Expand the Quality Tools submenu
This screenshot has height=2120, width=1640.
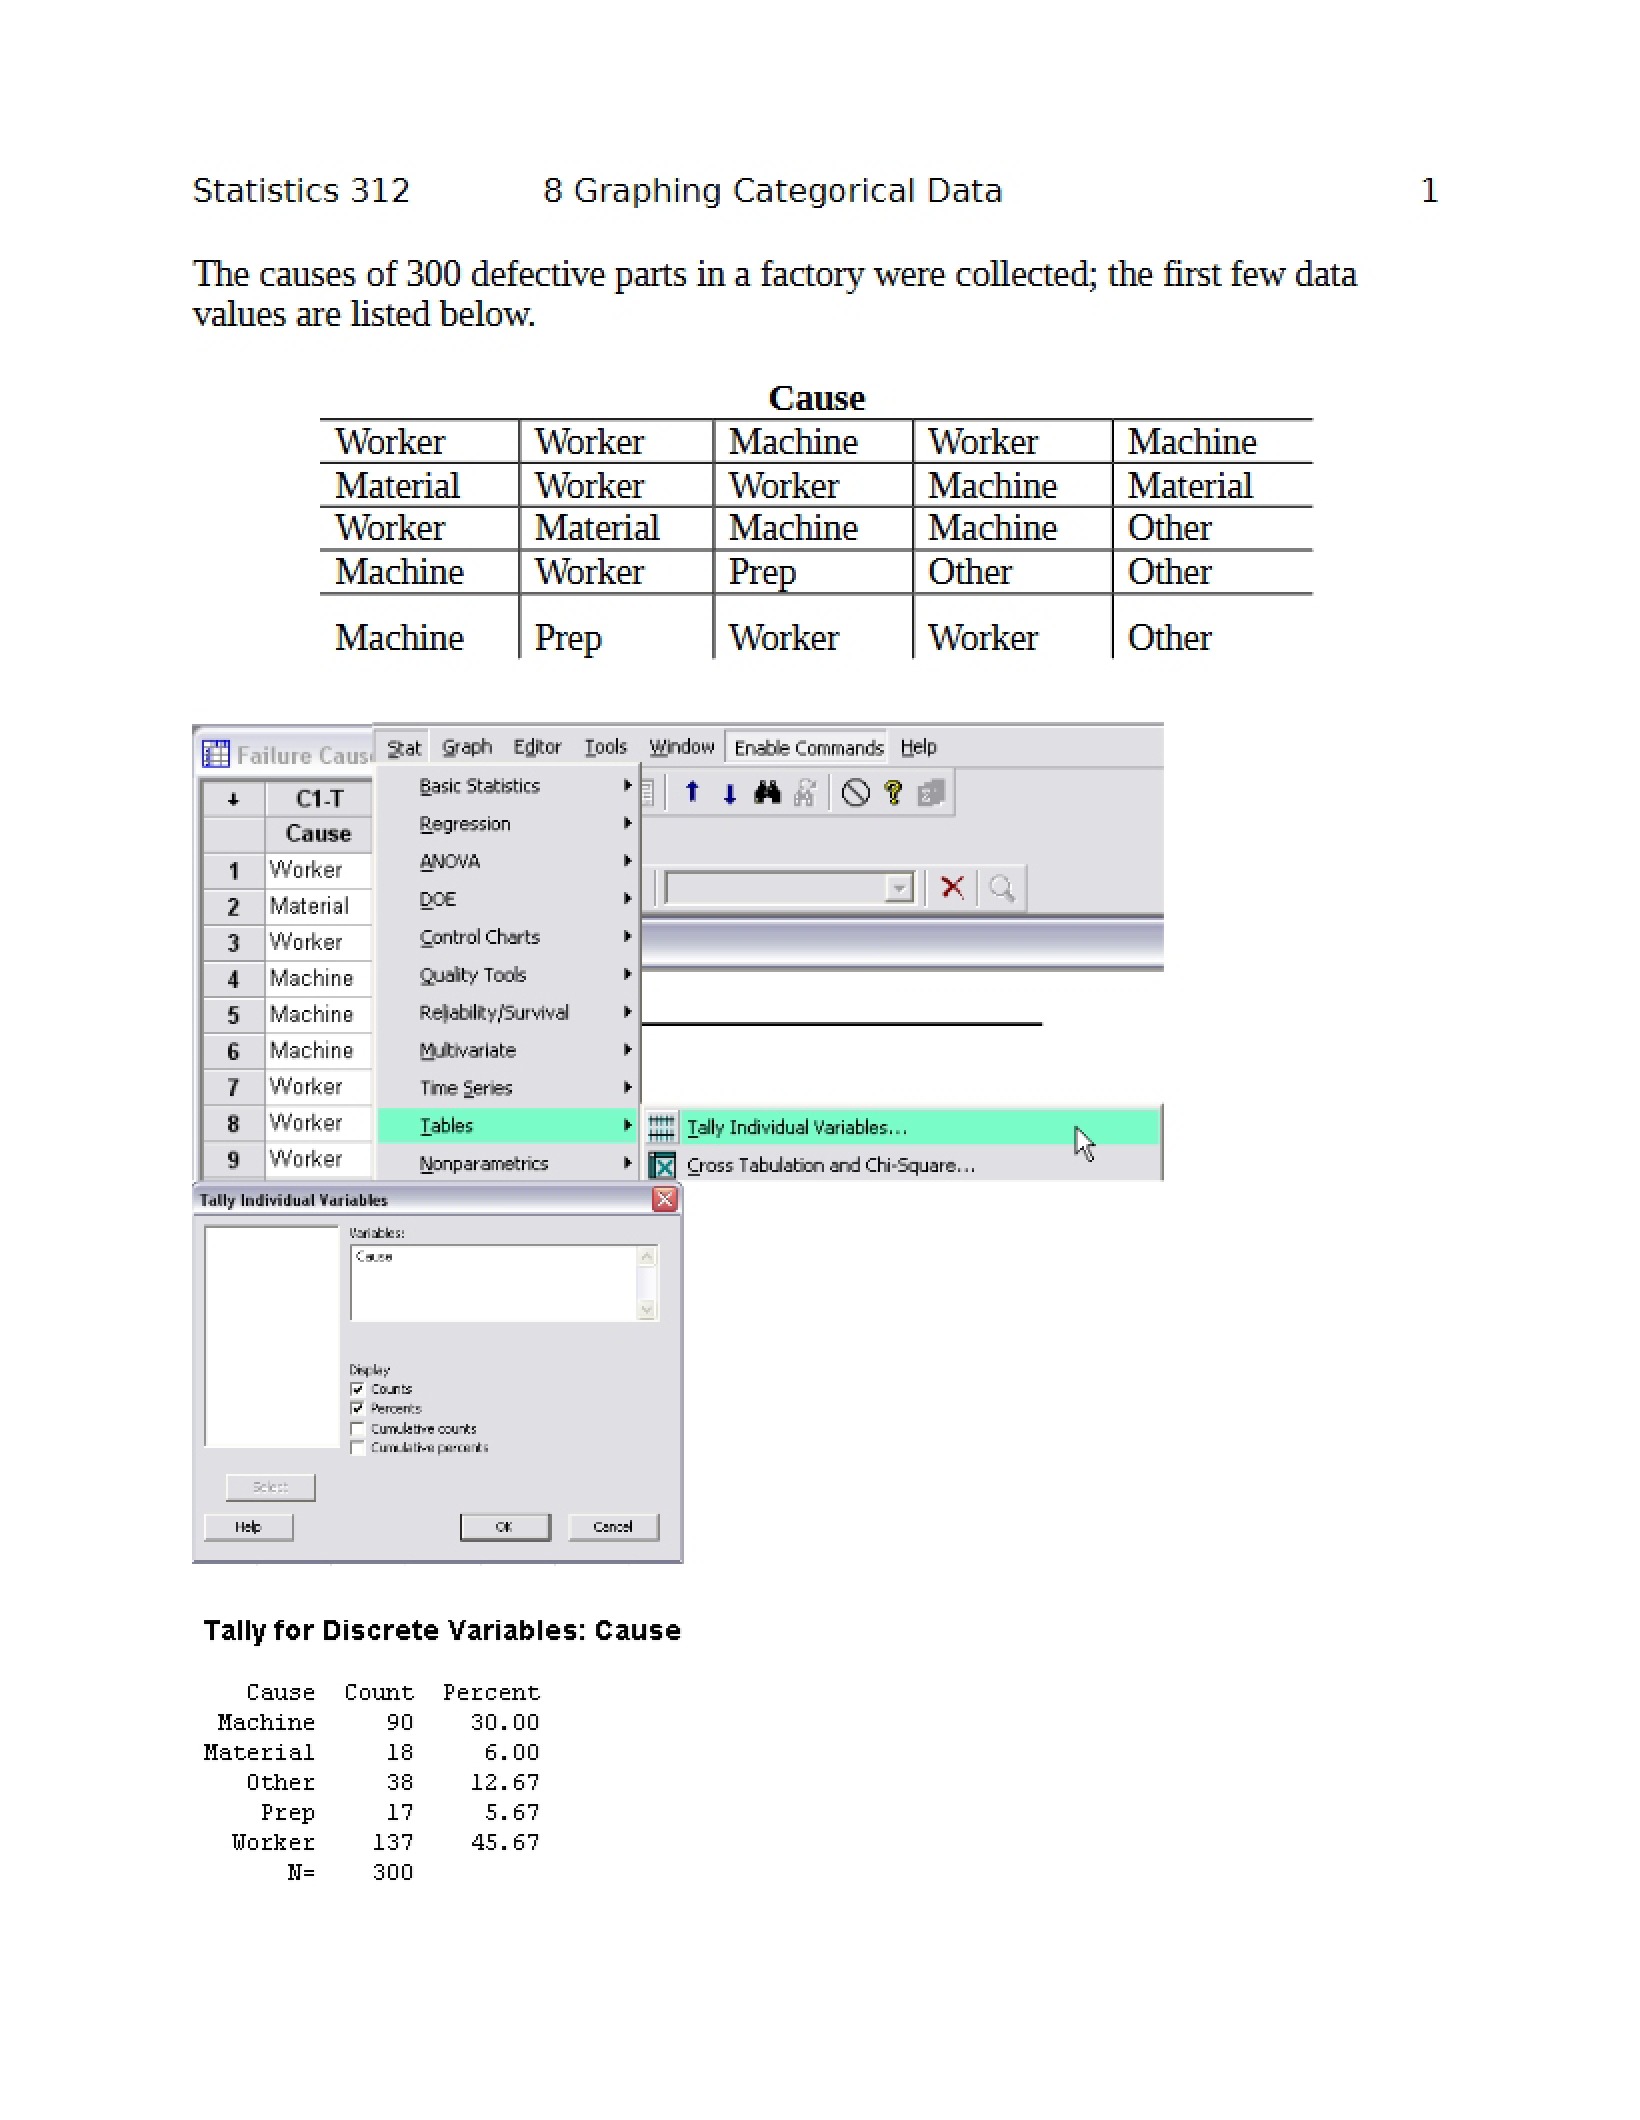(508, 975)
